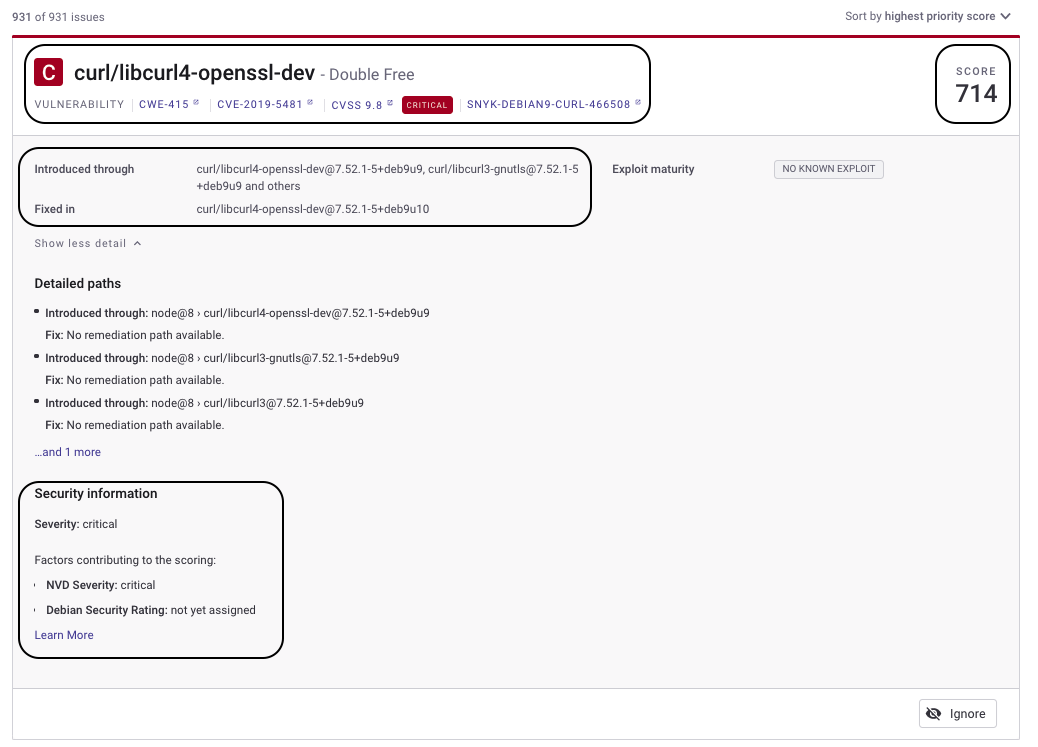Image resolution: width=1038 pixels, height=747 pixels.
Task: Open the CVE-2019-5481 link
Action: pos(260,105)
